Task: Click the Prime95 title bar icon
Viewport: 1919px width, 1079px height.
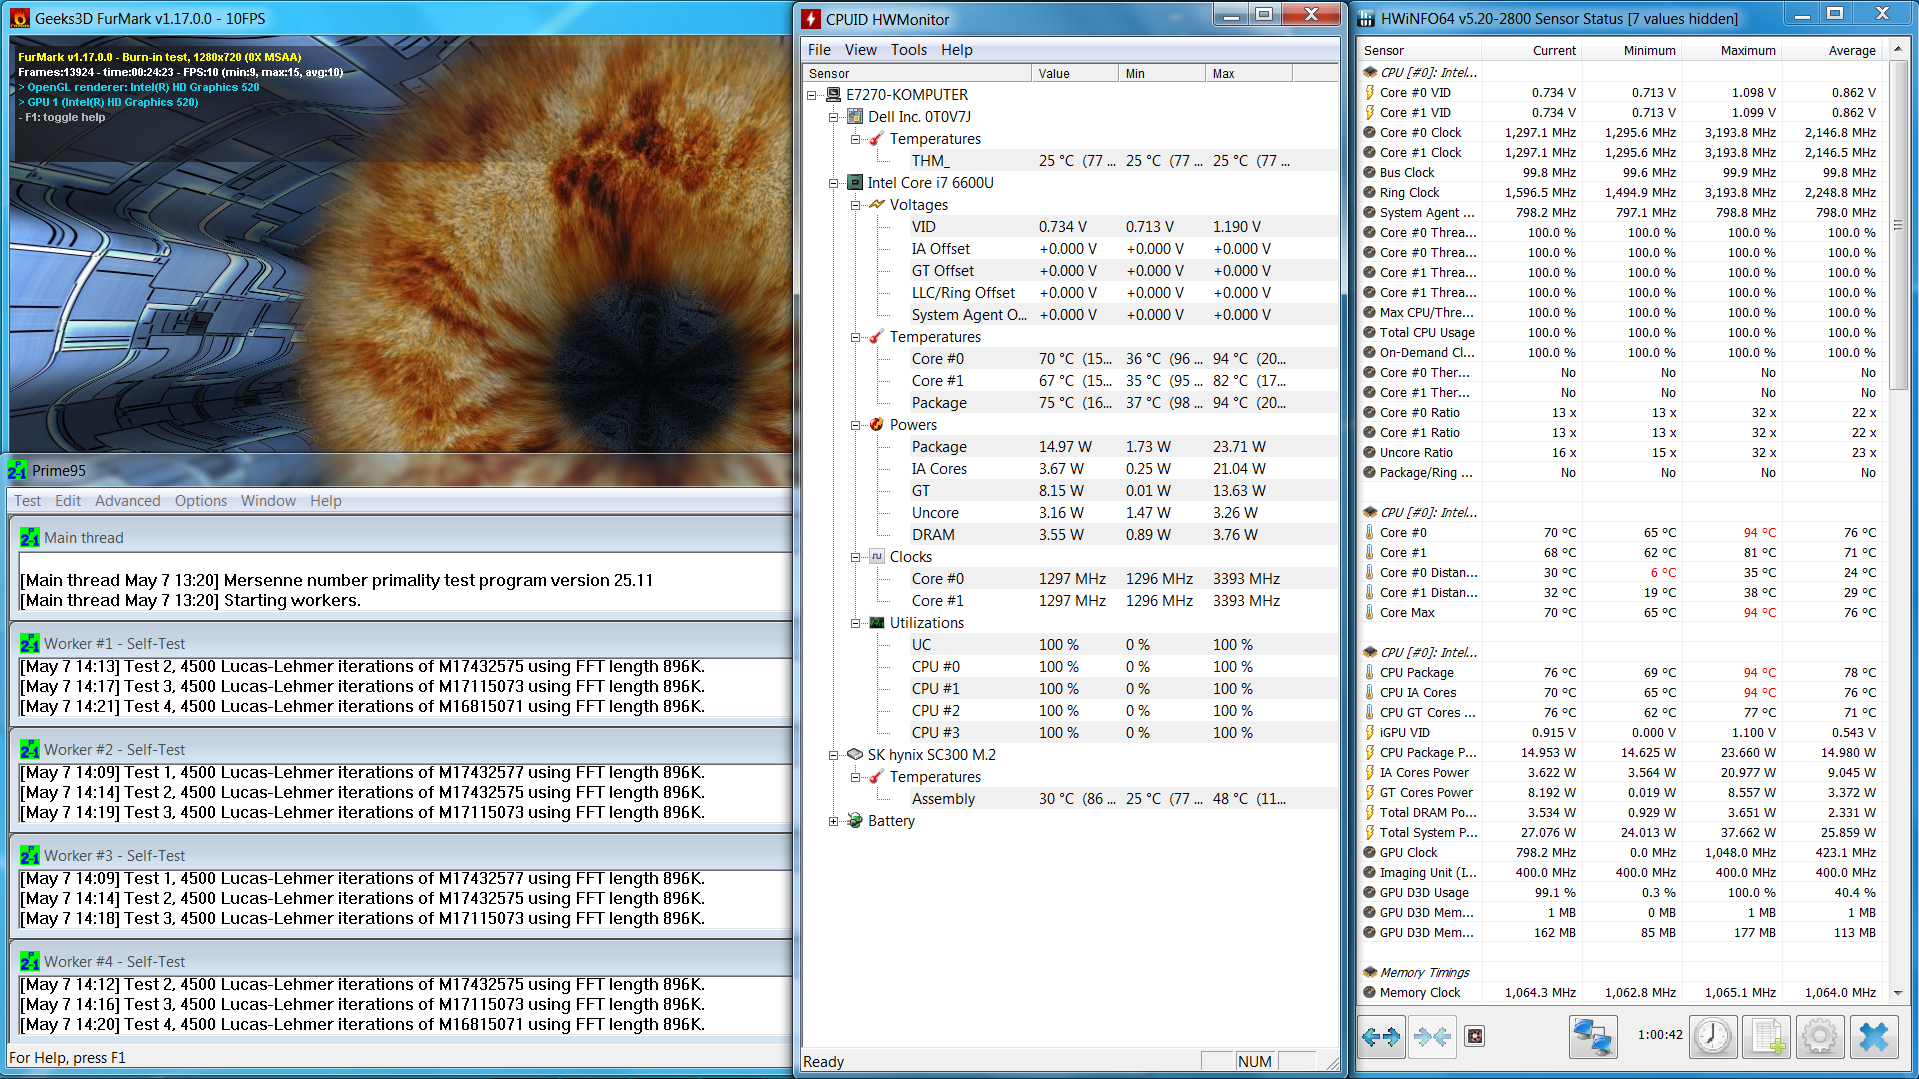Action: coord(17,470)
